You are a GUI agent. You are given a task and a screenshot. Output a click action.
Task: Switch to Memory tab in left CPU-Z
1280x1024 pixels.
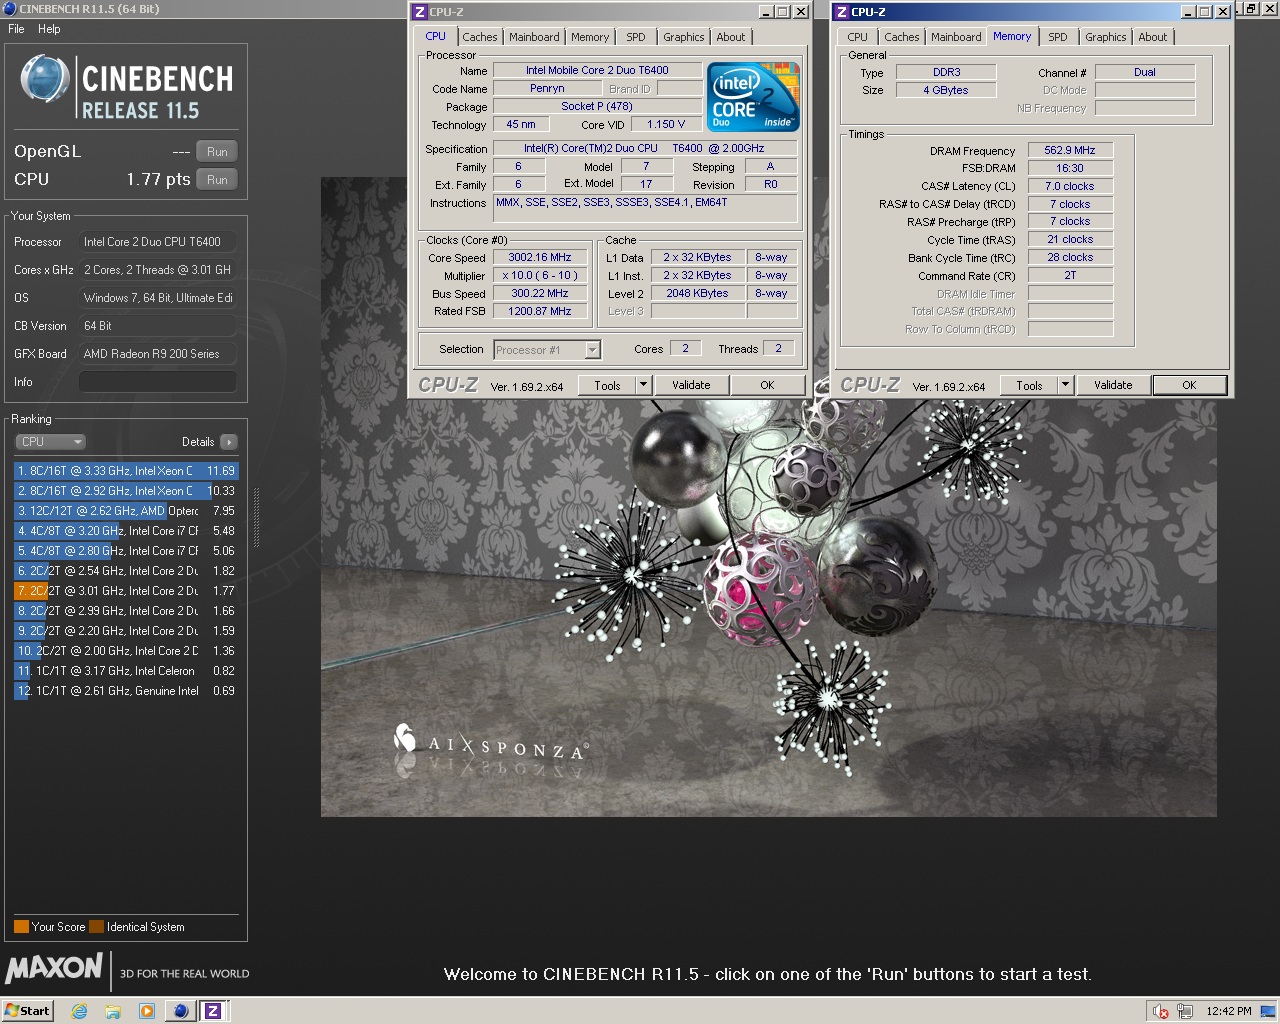pos(590,37)
